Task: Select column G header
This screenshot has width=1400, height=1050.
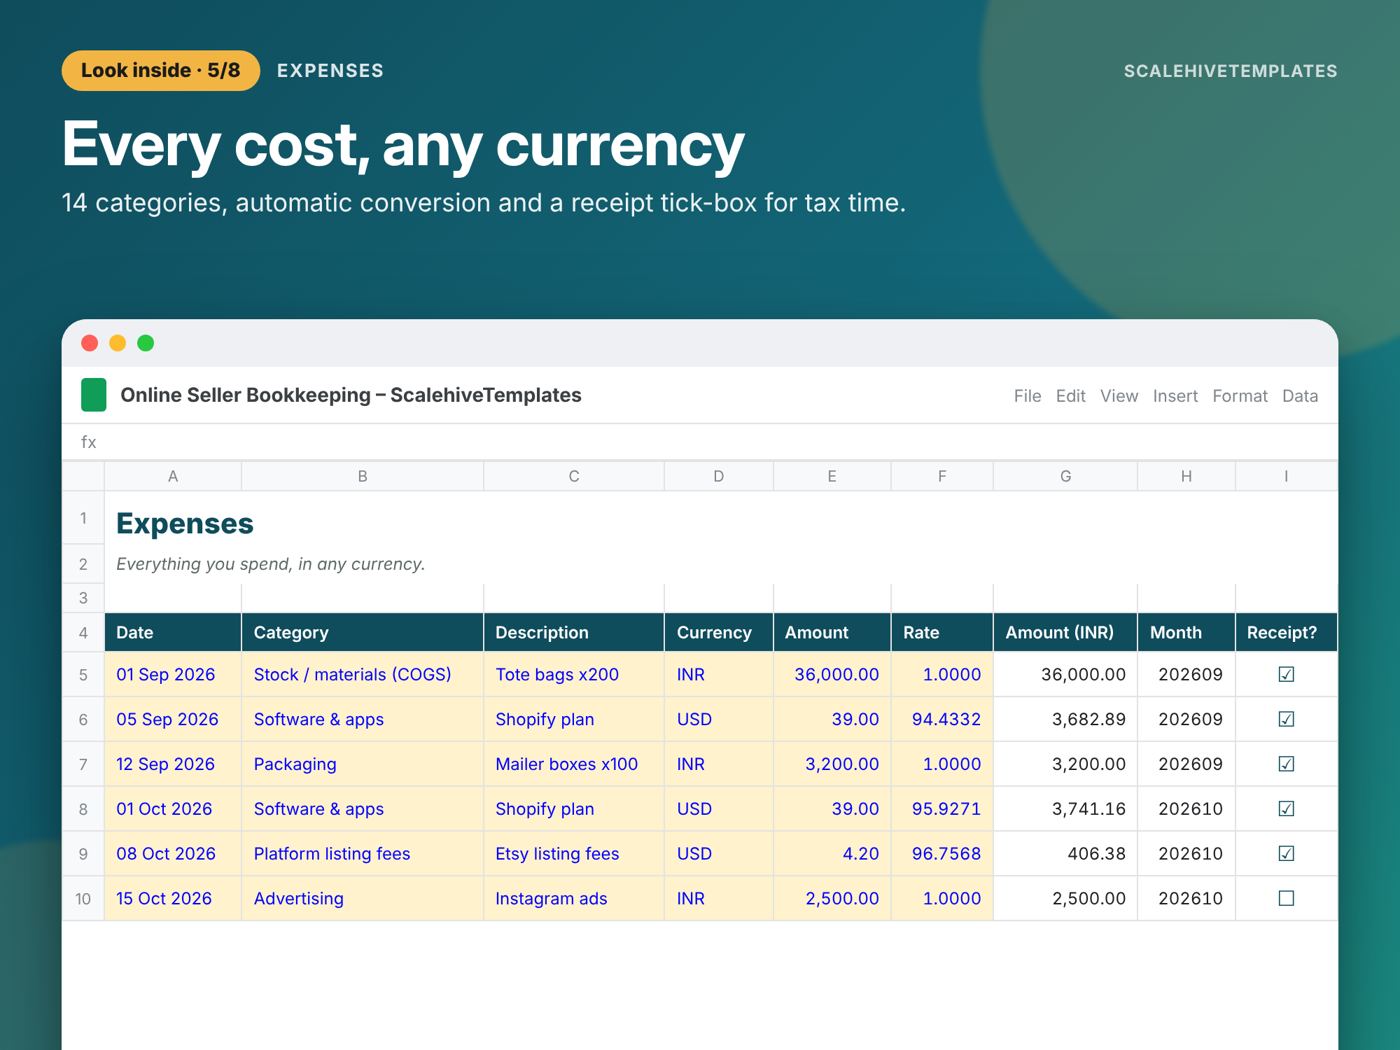Action: point(1065,476)
